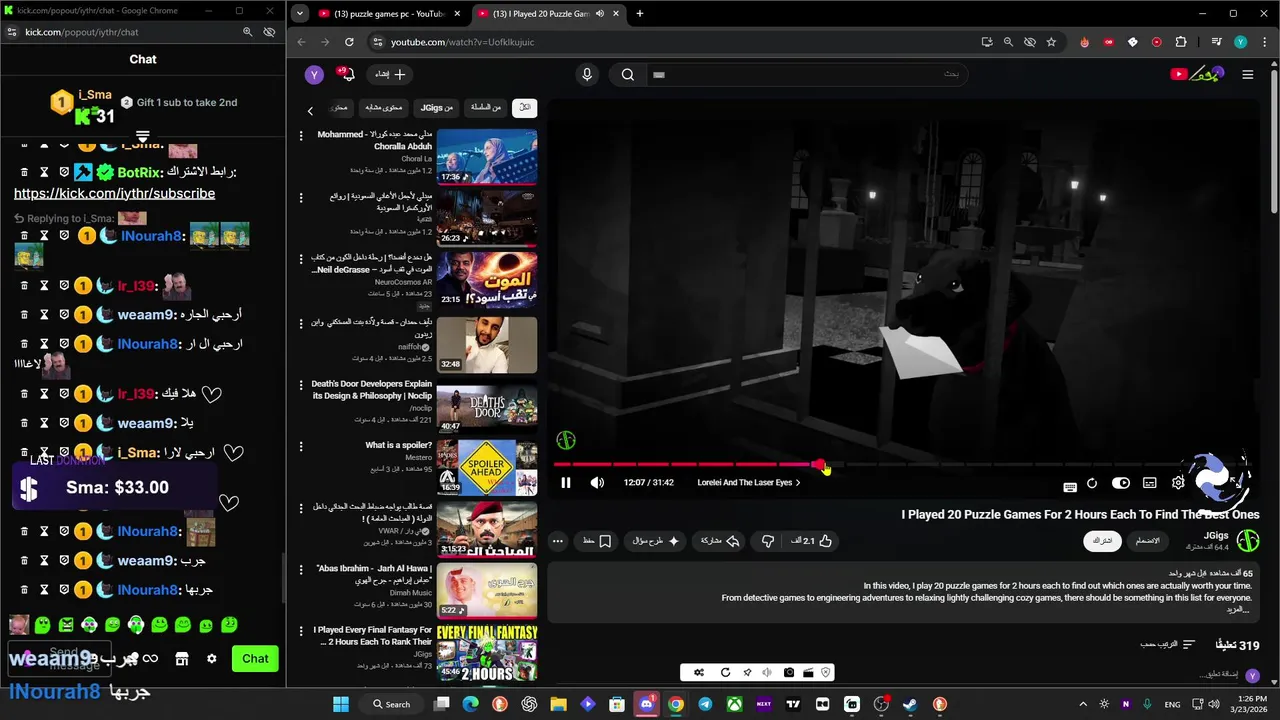Open Every Final Fantasy video thumbnail

[x=487, y=653]
